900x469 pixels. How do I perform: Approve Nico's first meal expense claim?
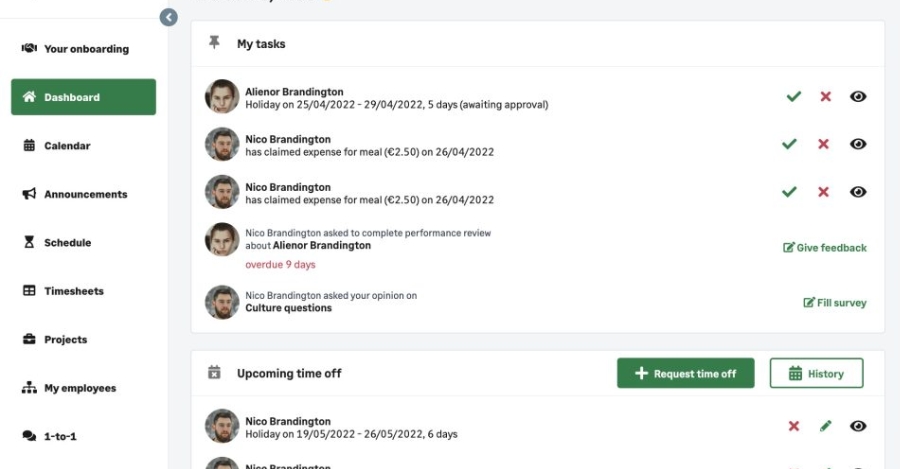click(790, 144)
